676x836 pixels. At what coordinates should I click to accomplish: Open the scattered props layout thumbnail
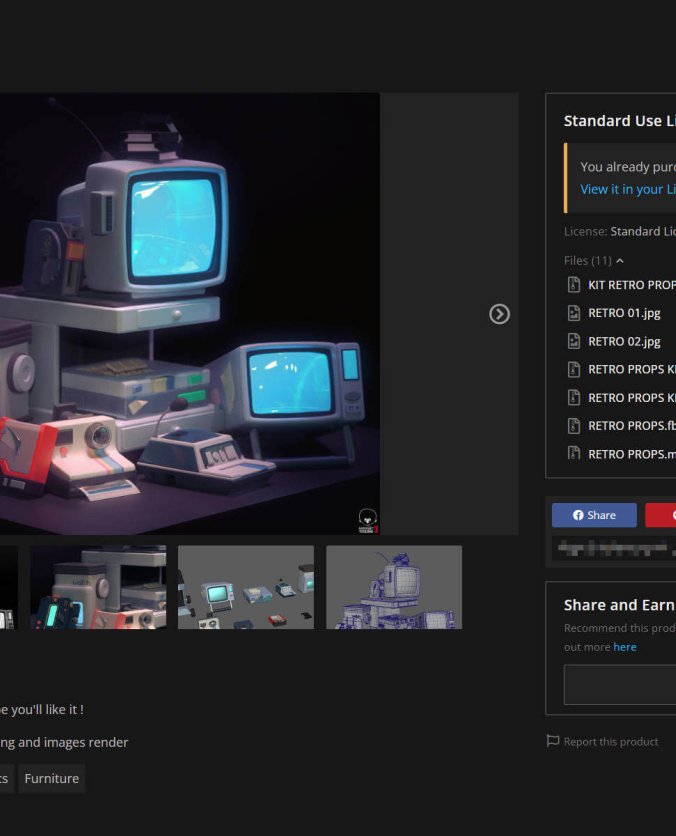coord(245,587)
